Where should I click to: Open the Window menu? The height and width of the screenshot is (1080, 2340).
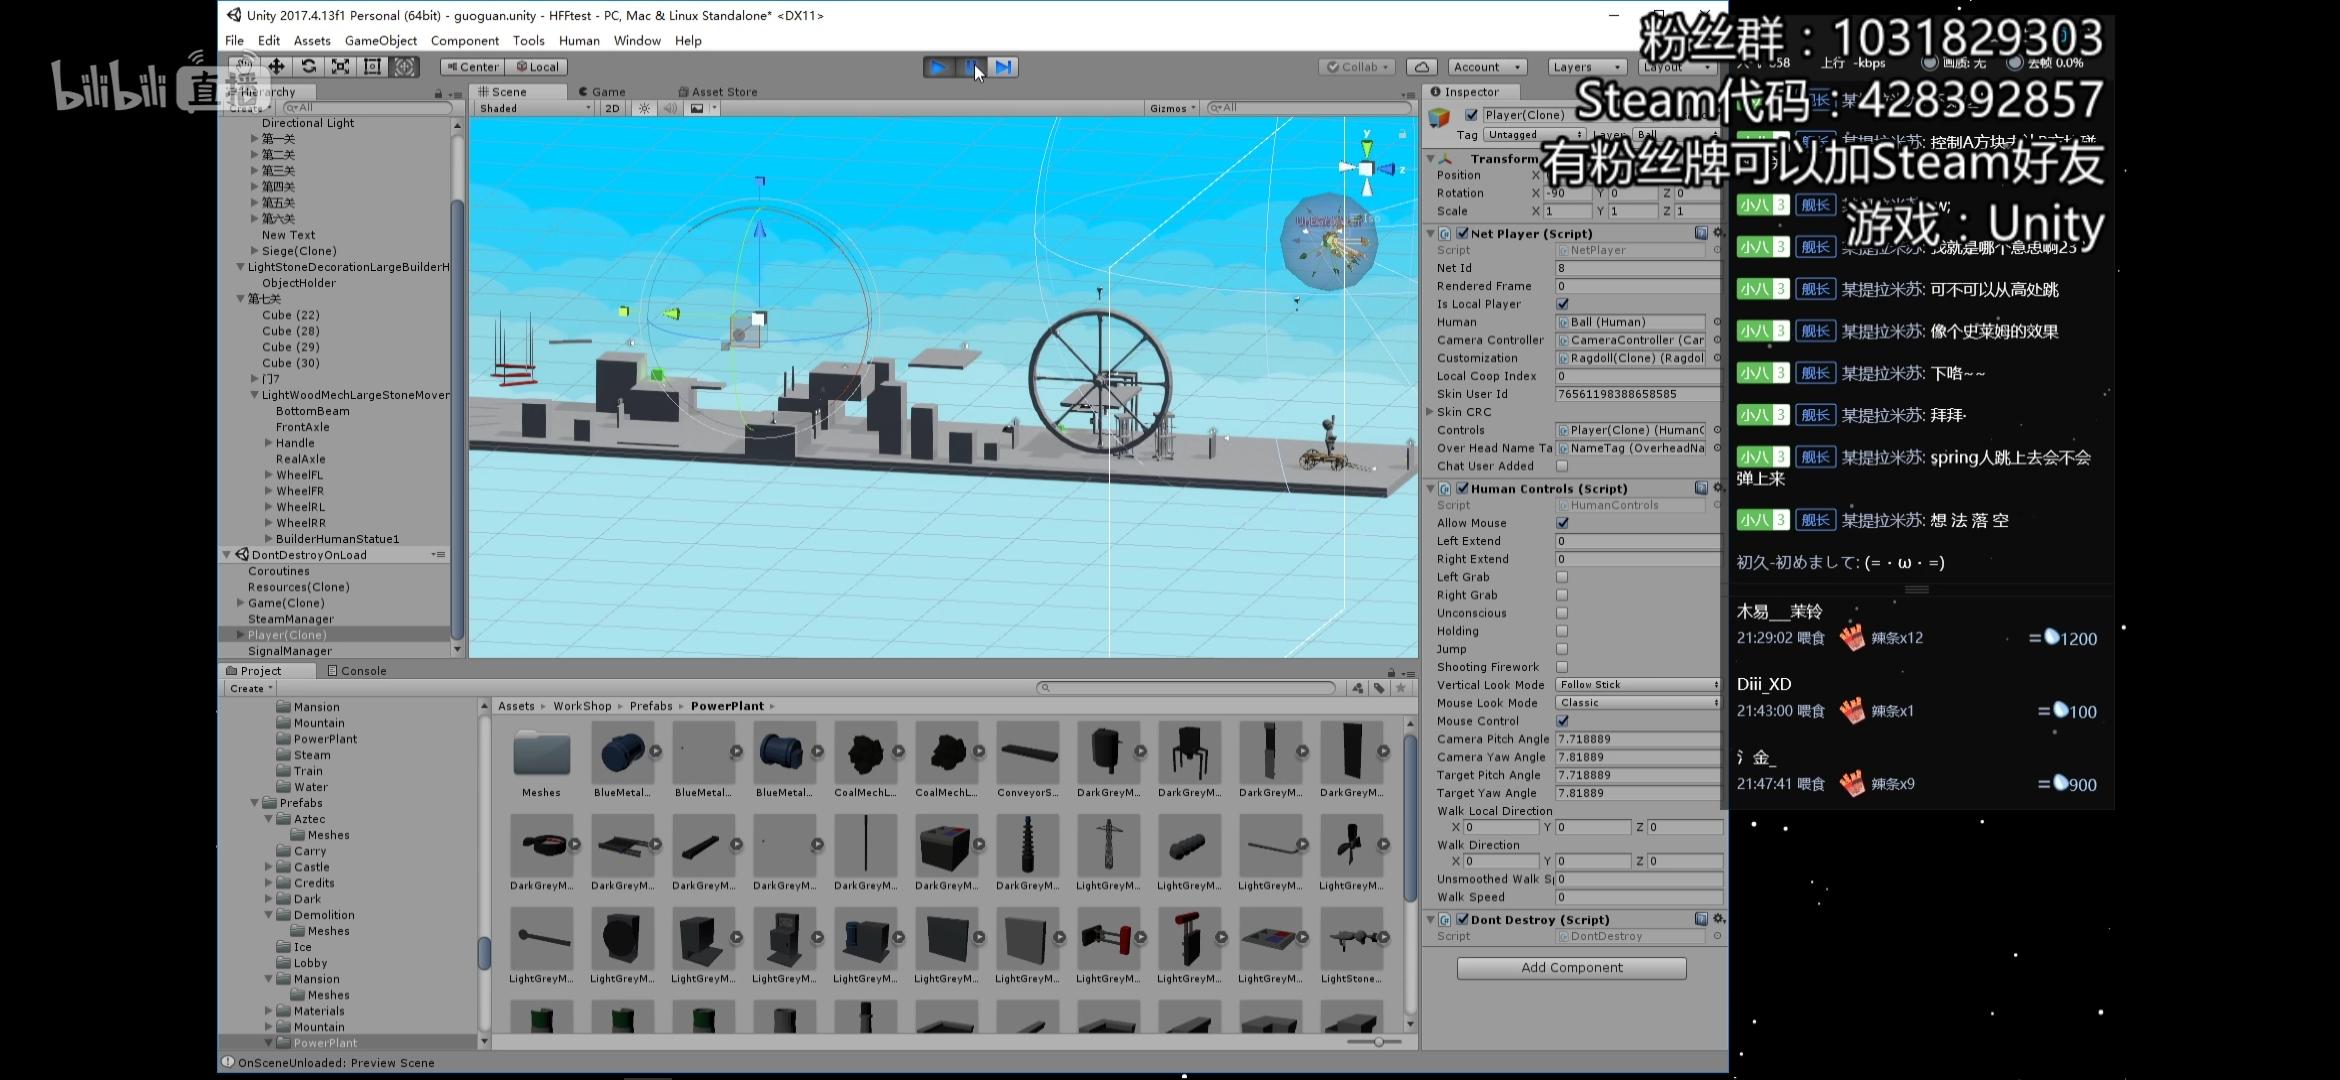[x=637, y=41]
